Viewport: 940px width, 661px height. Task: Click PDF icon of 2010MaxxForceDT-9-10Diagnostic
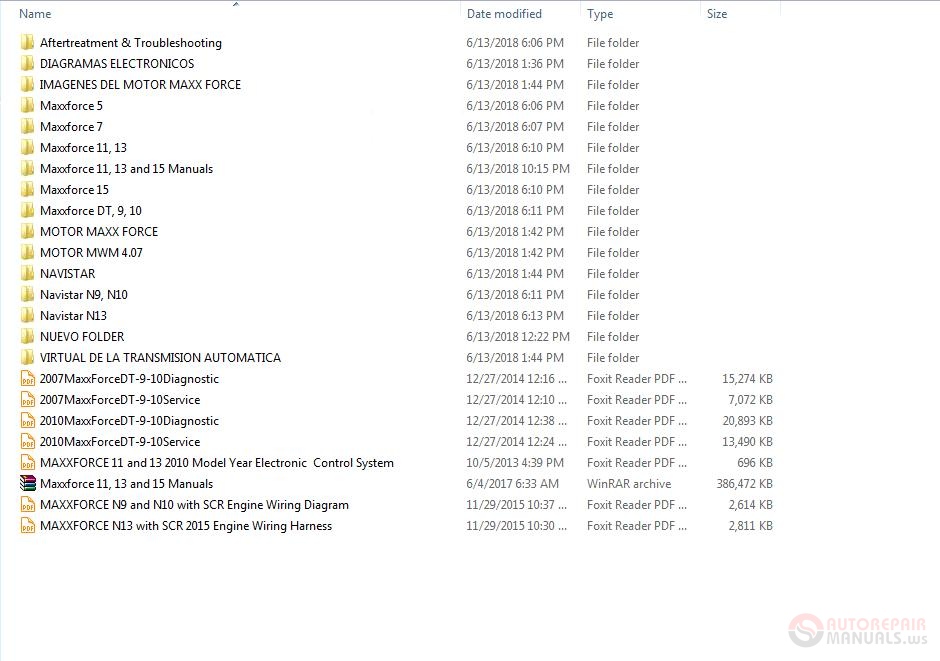28,421
